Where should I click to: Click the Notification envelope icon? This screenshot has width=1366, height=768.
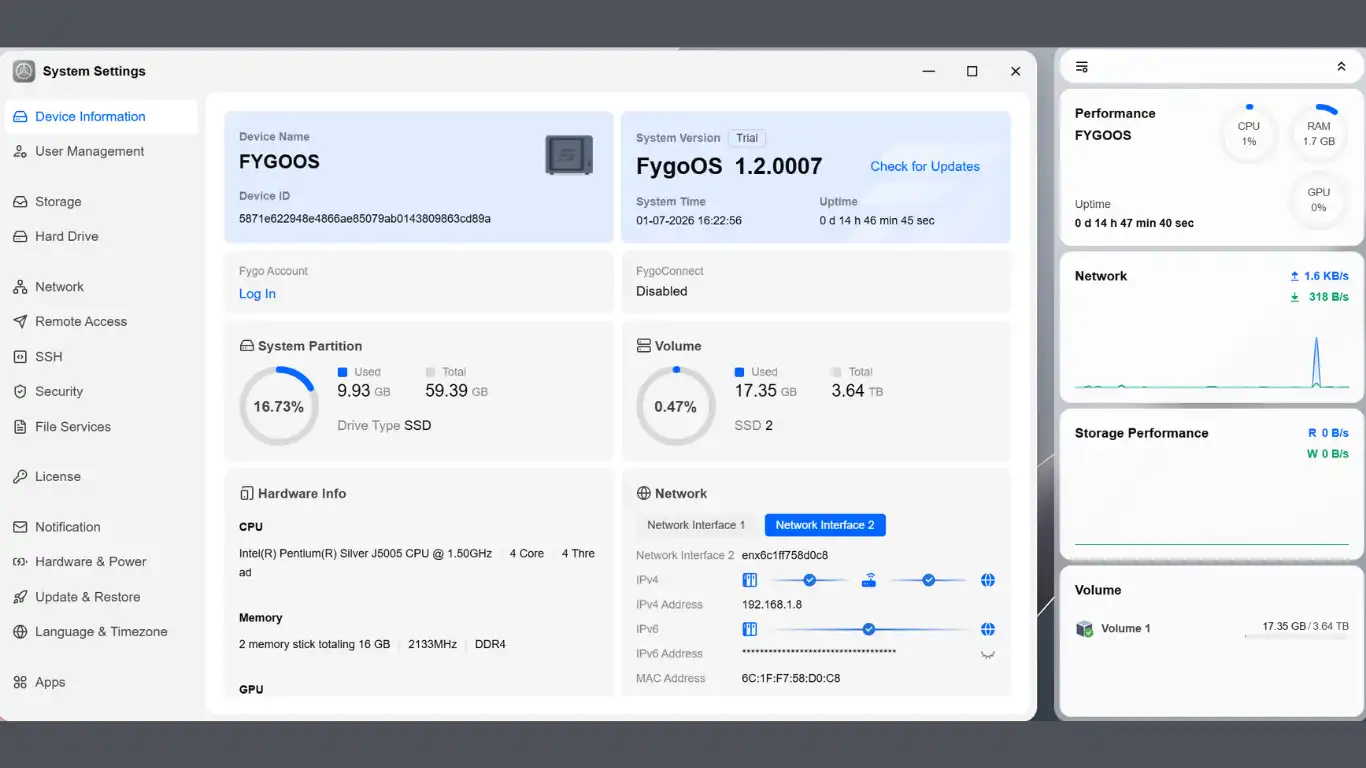pos(20,527)
